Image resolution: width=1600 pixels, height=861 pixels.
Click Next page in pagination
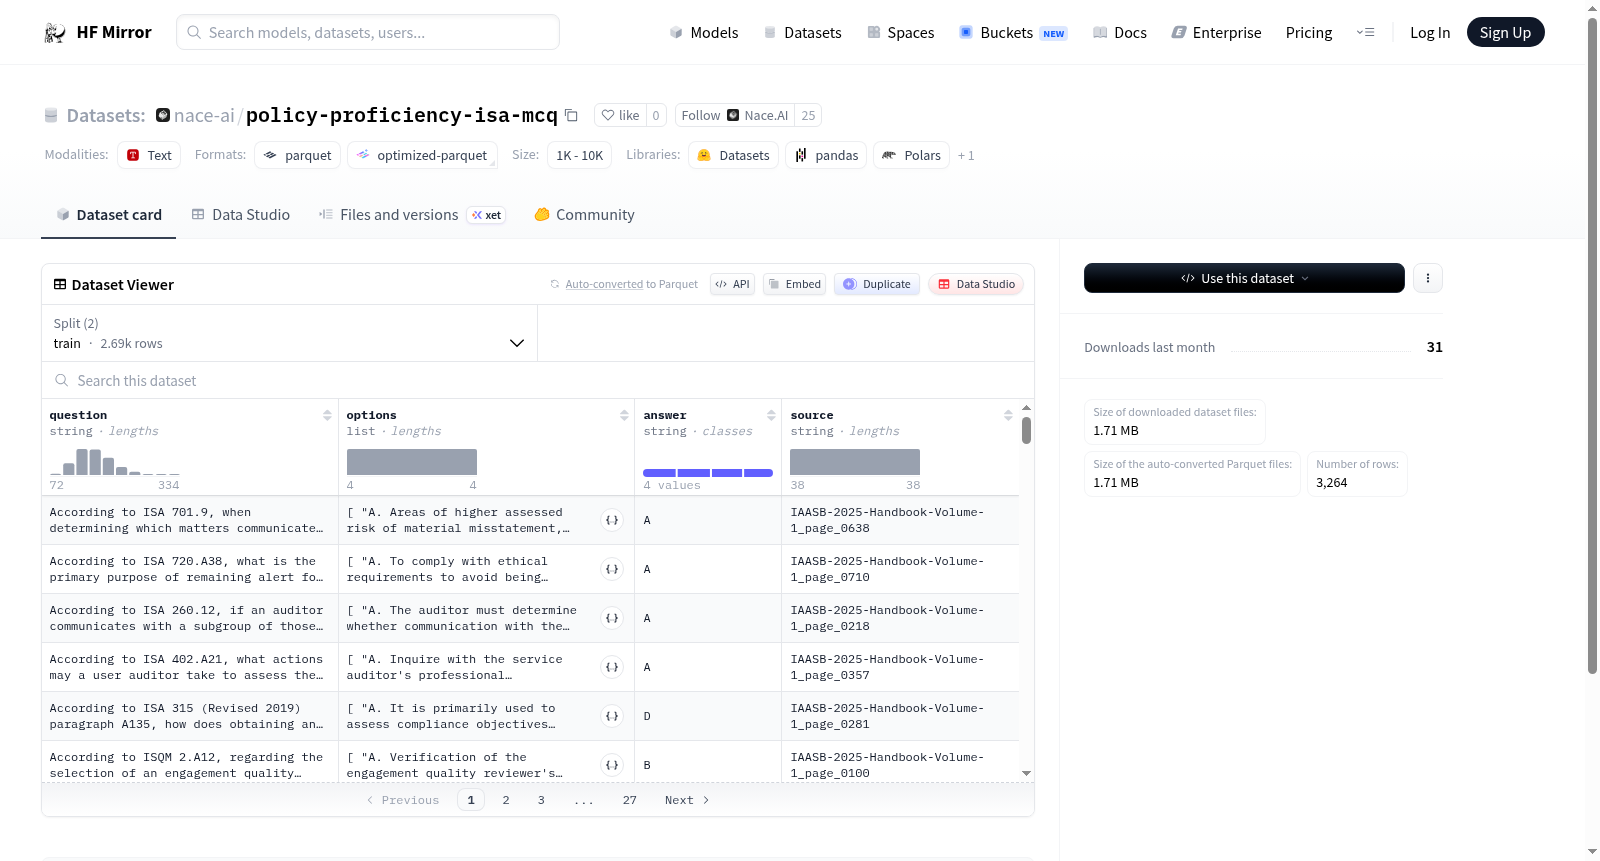687,800
